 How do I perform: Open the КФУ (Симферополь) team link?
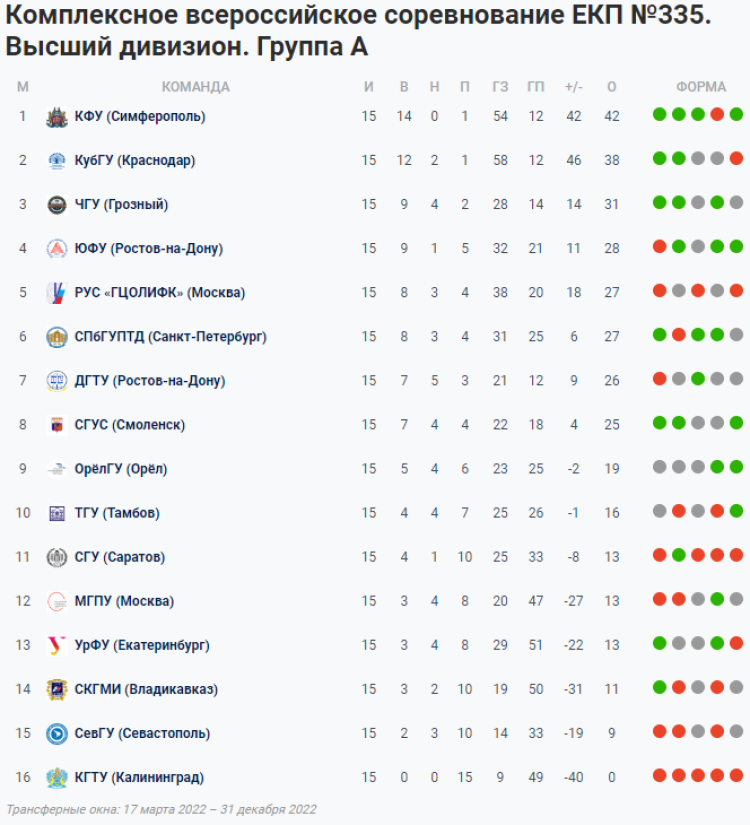[x=140, y=117]
